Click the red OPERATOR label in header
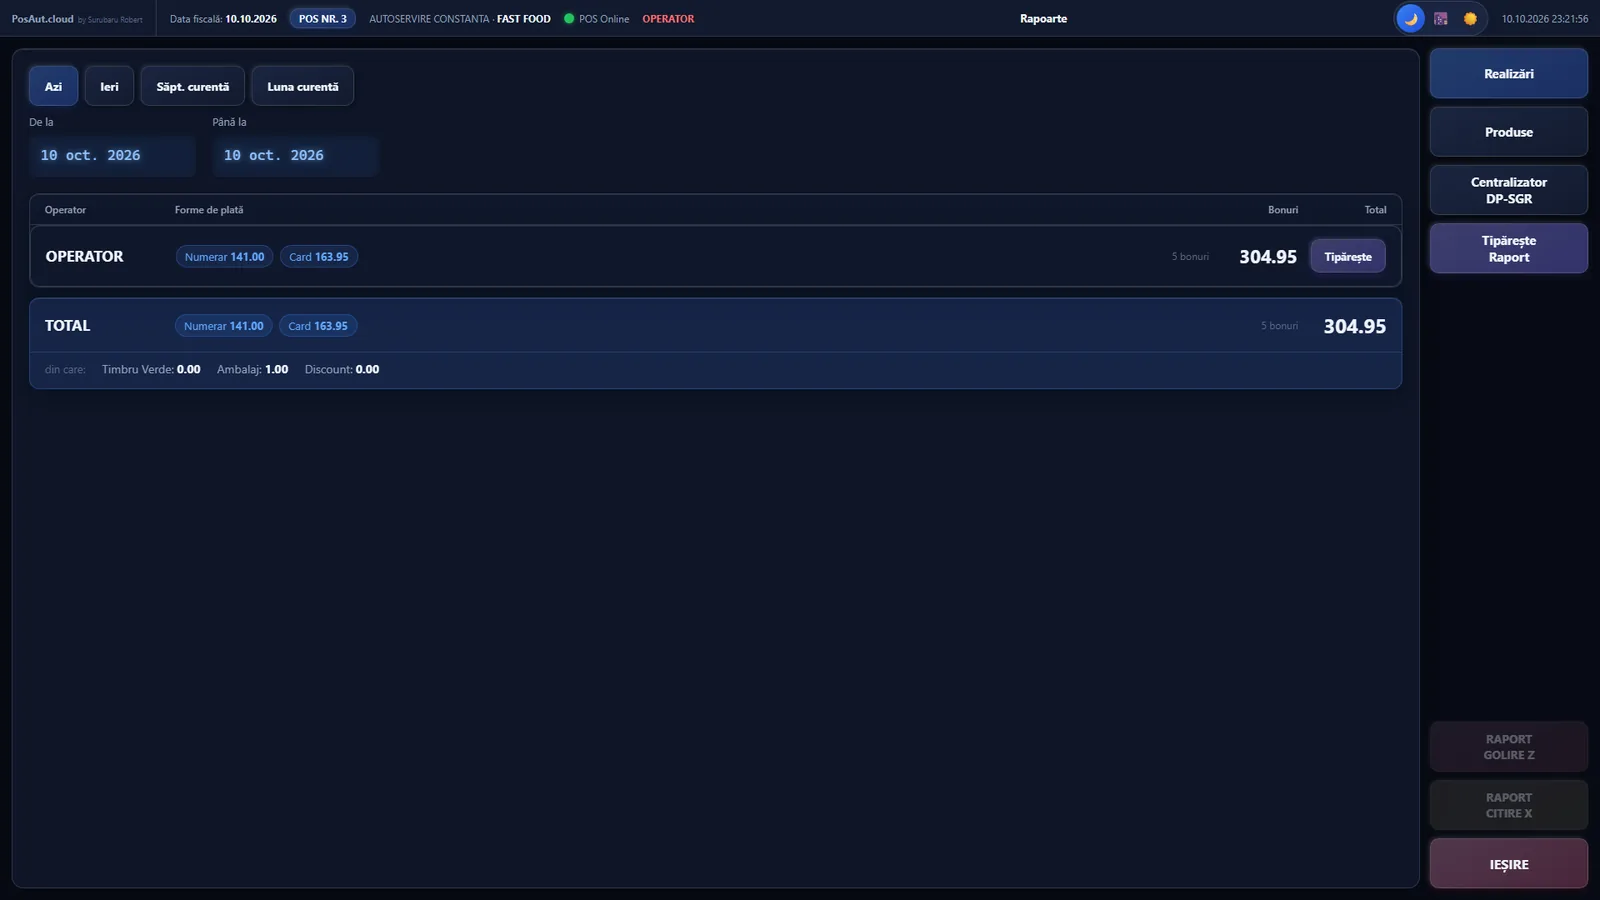Image resolution: width=1600 pixels, height=900 pixels. click(668, 19)
